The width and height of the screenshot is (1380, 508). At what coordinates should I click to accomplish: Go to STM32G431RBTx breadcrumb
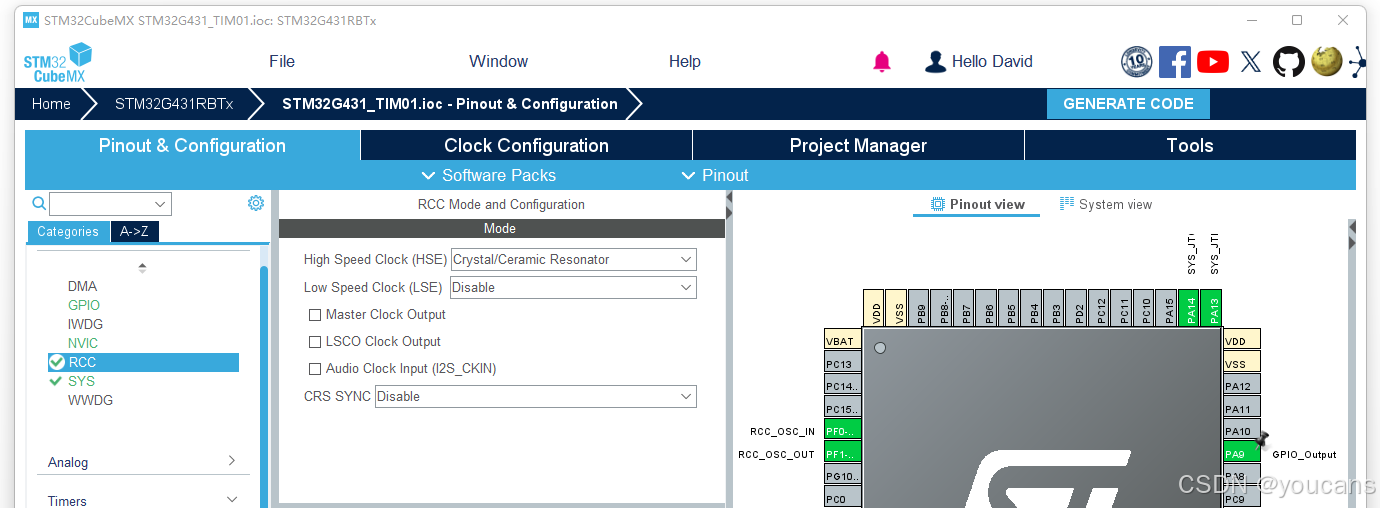tap(174, 104)
